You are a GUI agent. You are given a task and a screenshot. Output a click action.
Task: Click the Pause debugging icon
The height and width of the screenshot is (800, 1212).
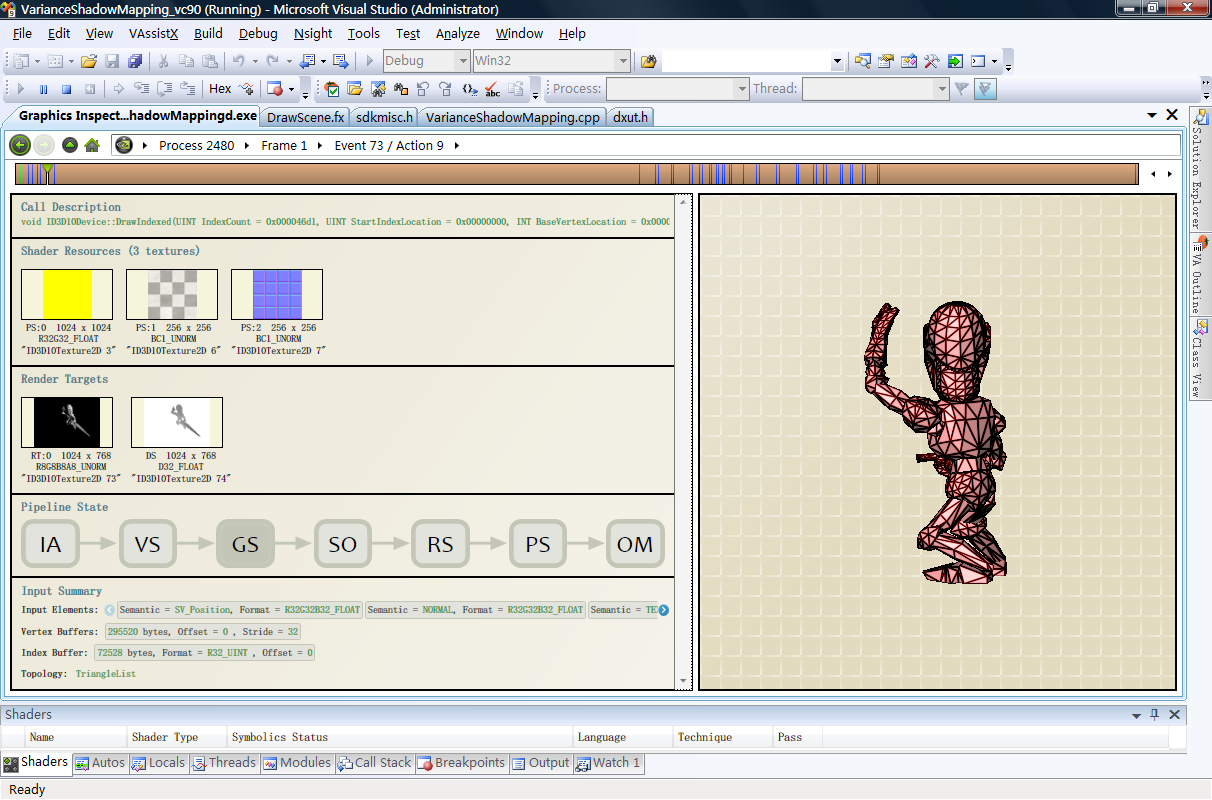tap(43, 89)
